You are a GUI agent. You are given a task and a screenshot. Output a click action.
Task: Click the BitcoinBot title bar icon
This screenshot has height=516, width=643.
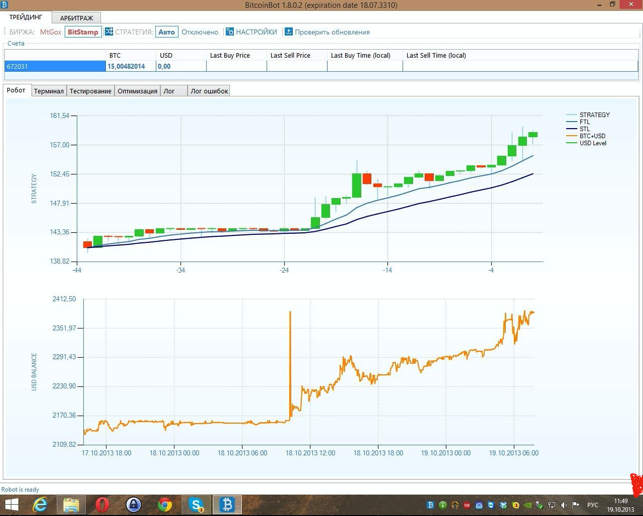[4, 5]
